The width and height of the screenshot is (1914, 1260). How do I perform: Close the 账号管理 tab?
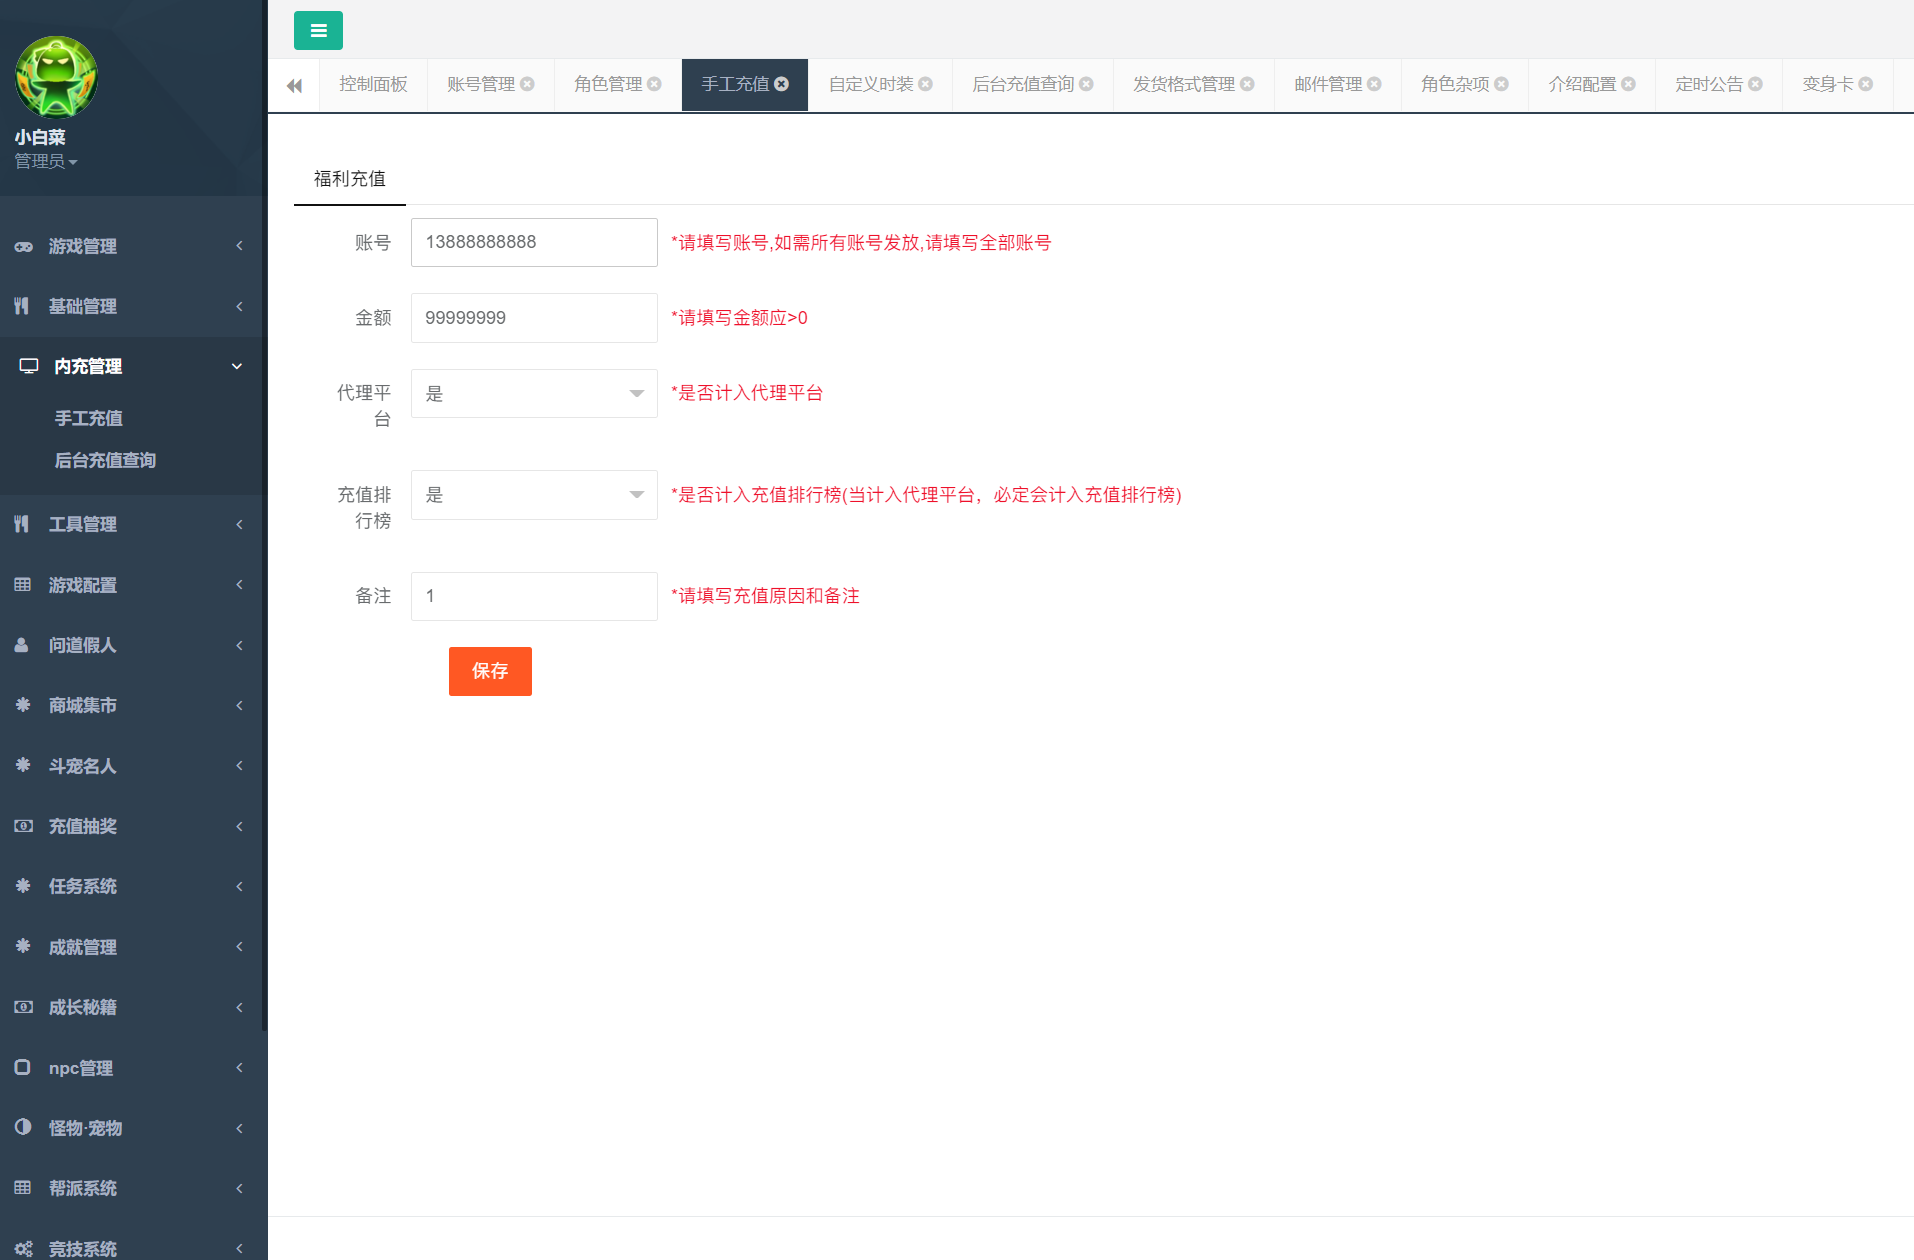tap(527, 85)
